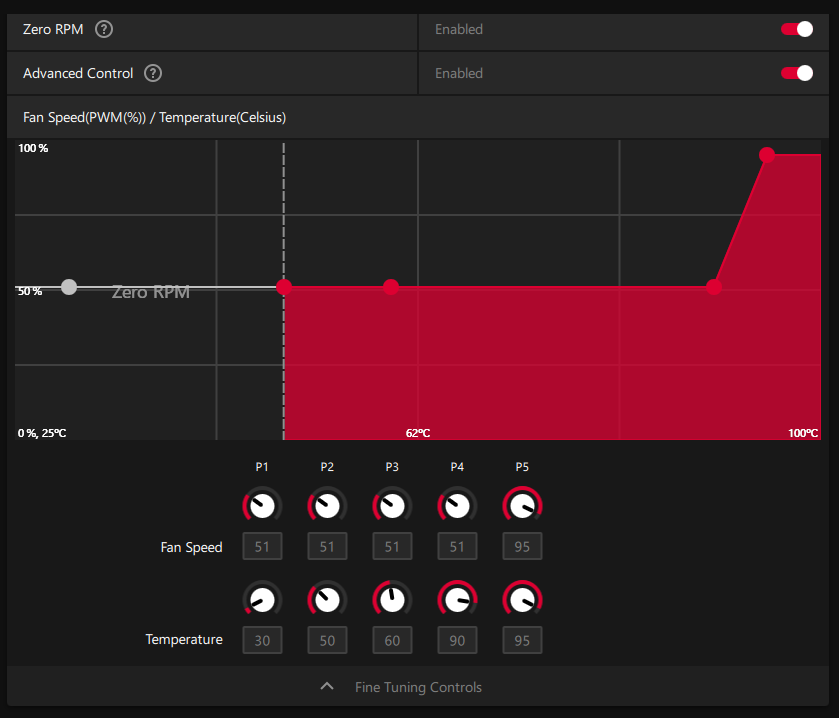Select the P5 Fan Speed field showing 95
839x718 pixels.
pyautogui.click(x=522, y=546)
